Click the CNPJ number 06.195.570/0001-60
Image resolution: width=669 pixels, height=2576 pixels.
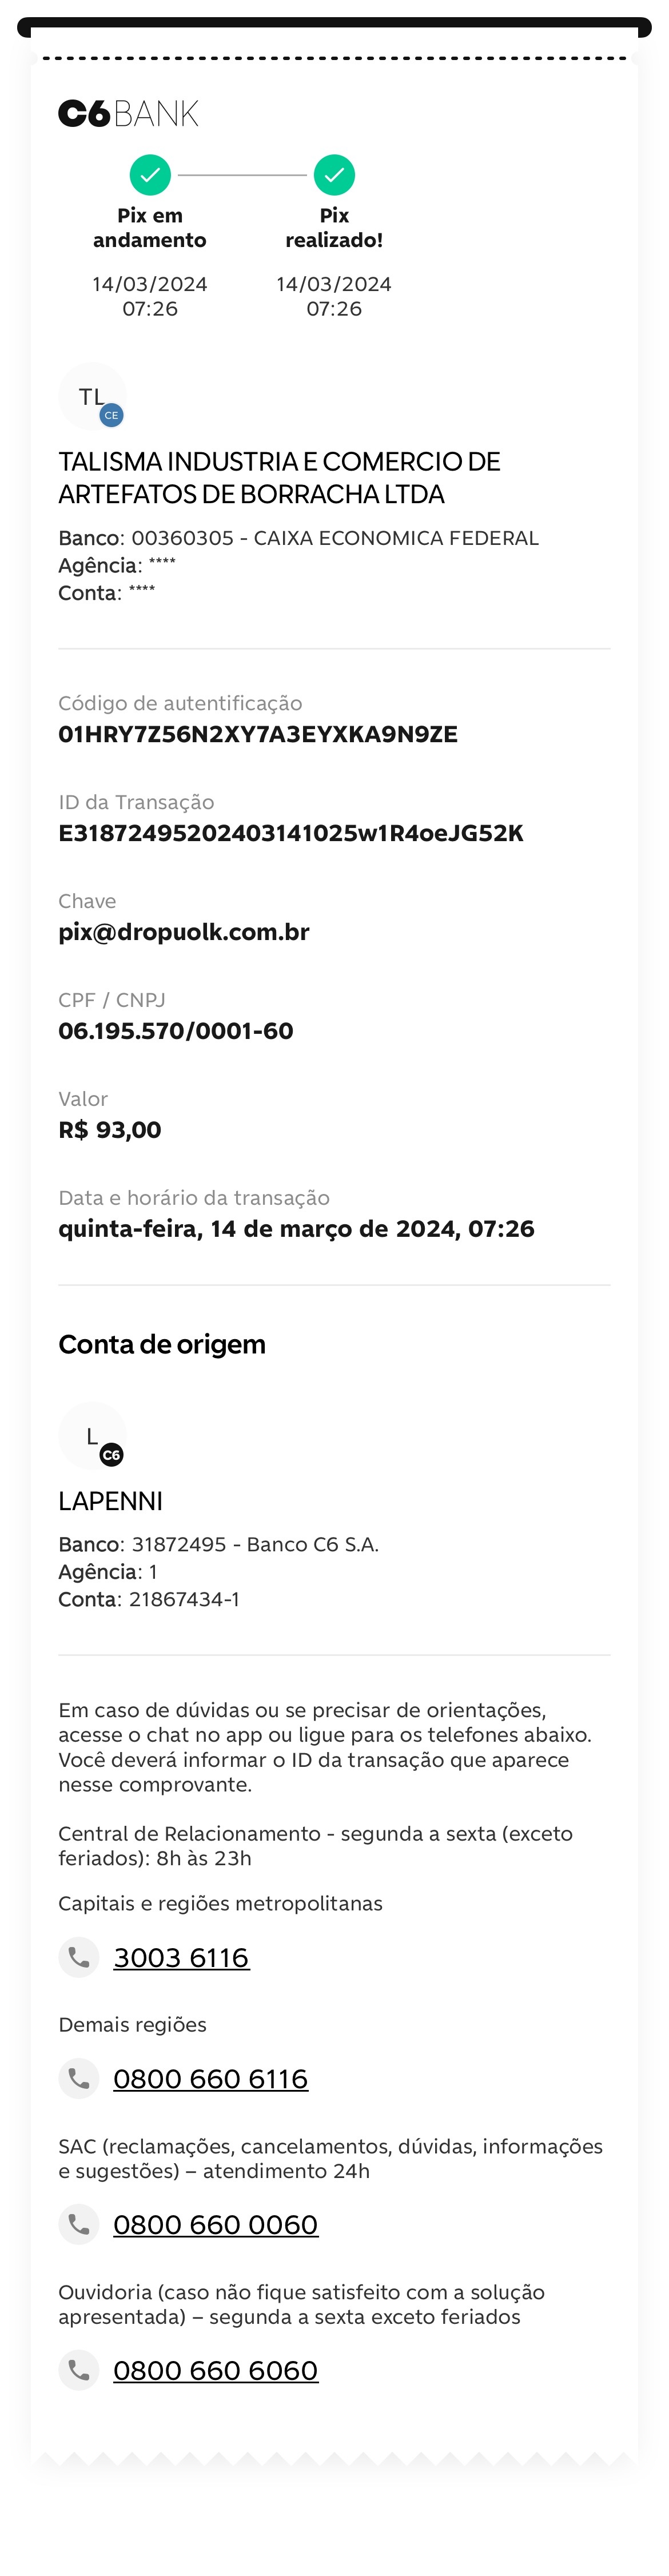pyautogui.click(x=176, y=1031)
